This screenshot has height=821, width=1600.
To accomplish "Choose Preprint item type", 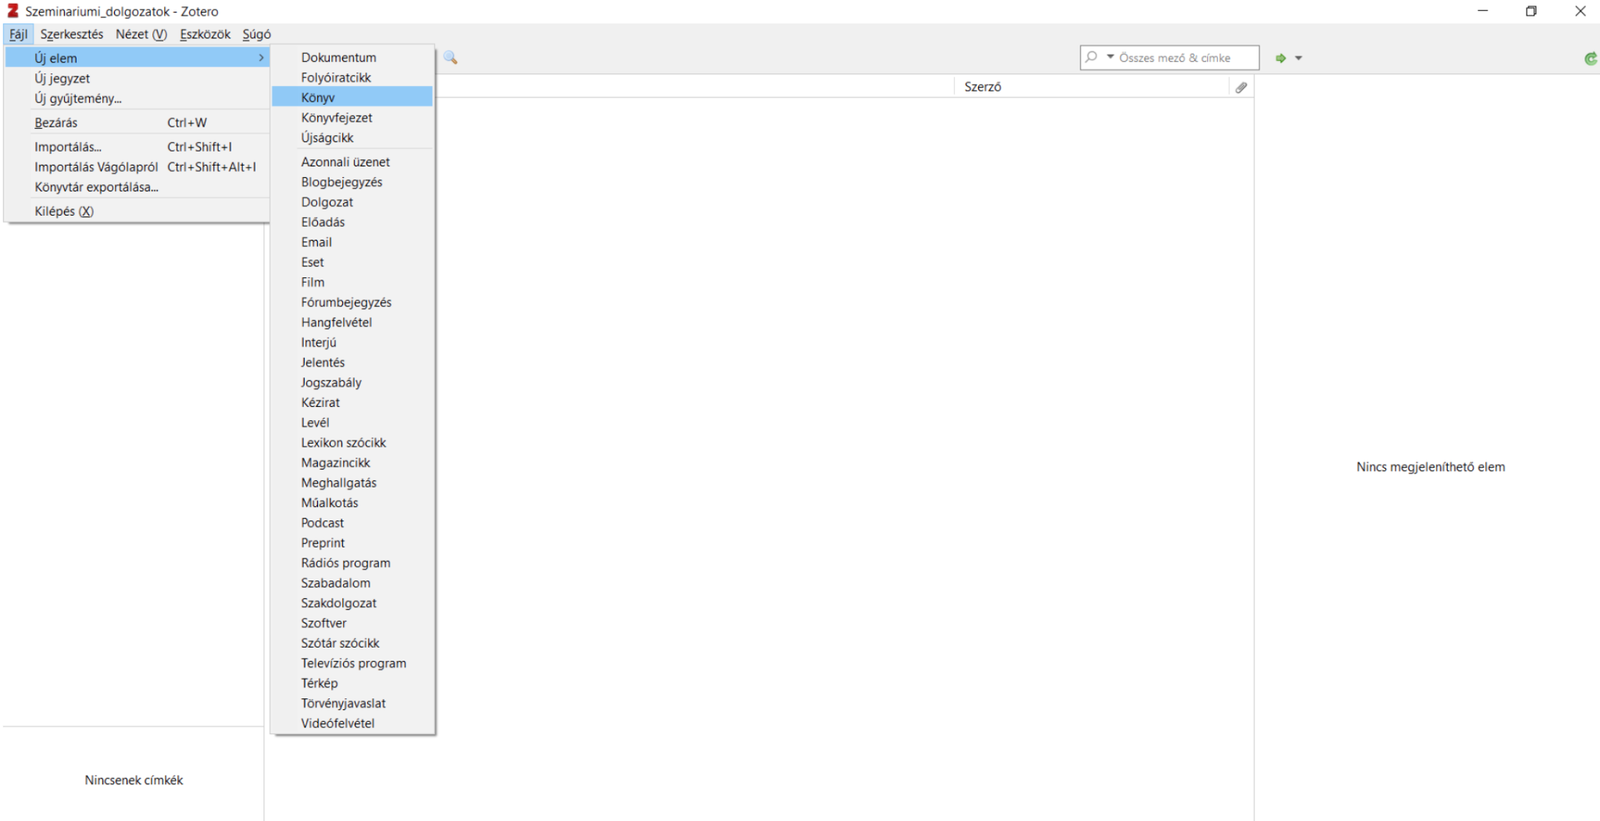I will pyautogui.click(x=352, y=541).
